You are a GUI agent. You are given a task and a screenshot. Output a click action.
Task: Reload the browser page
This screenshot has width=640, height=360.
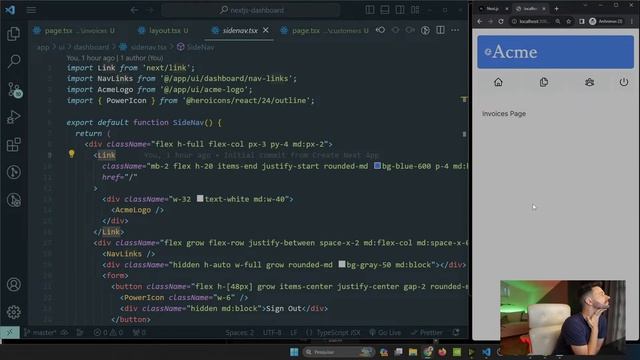[501, 21]
